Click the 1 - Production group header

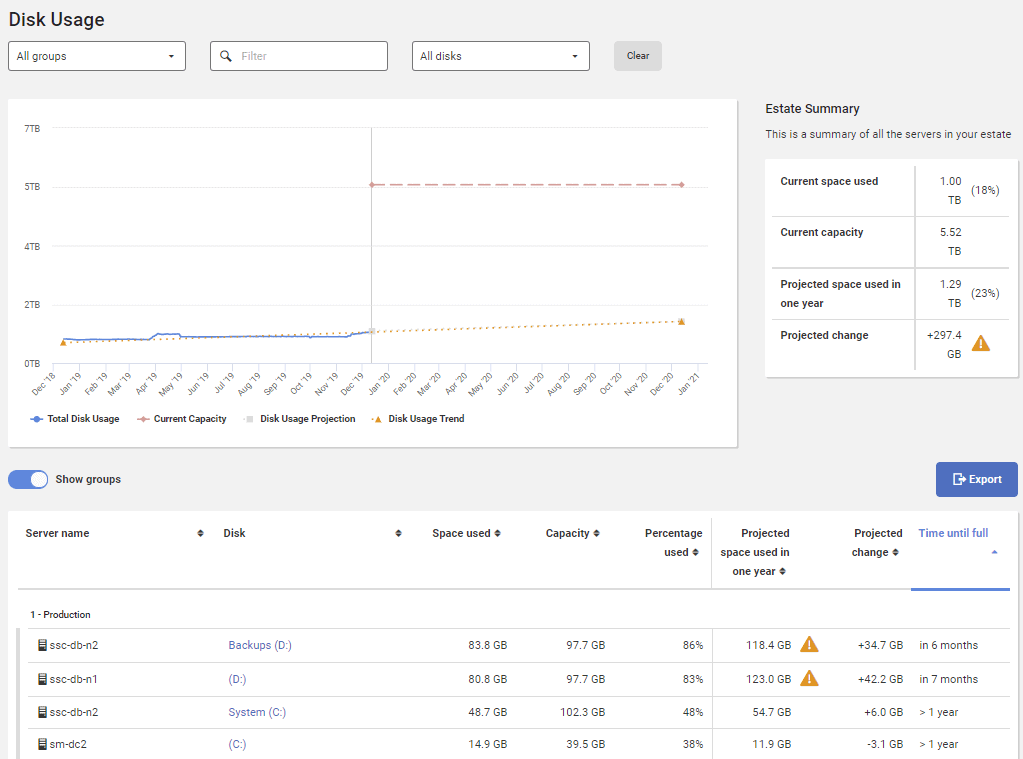pos(60,615)
